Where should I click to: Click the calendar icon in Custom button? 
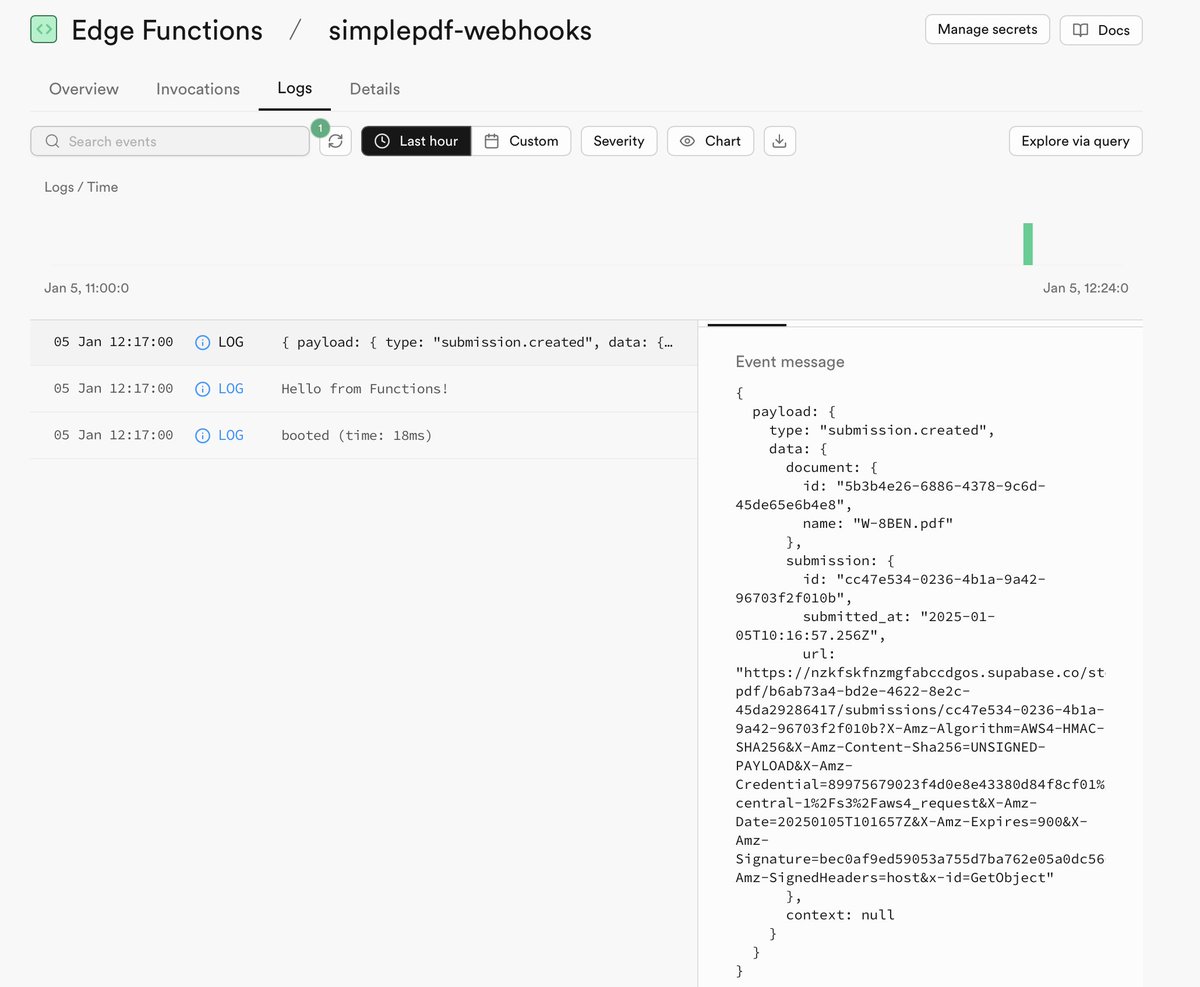(x=491, y=141)
